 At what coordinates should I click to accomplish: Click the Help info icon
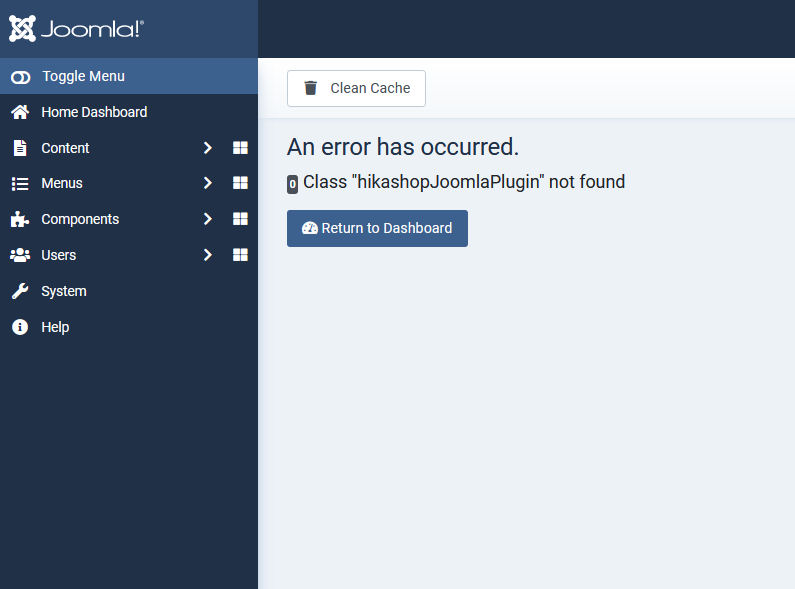20,327
